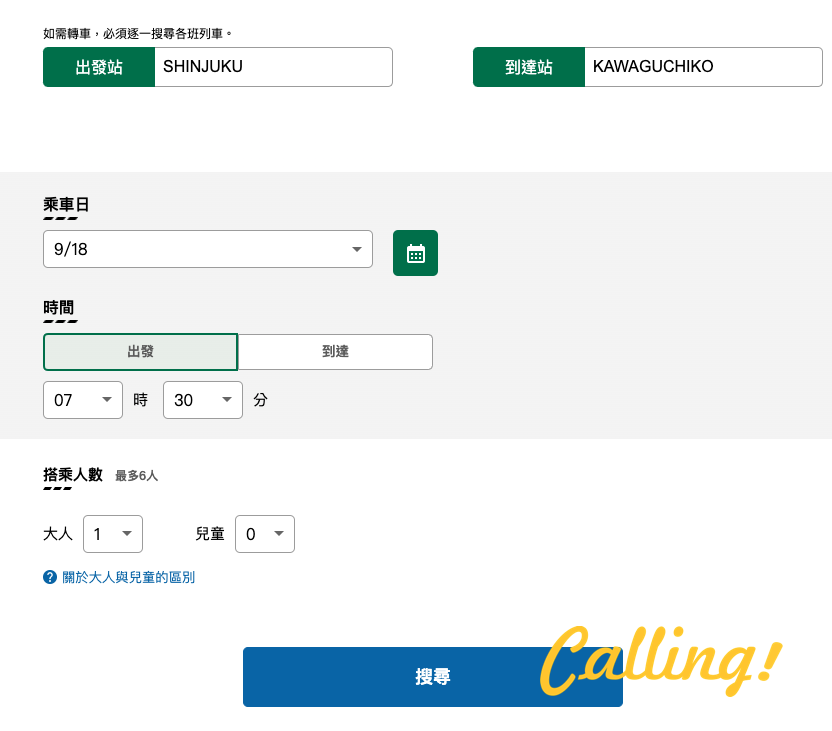Open the 兒童 child count dropdown
Viewport: 832px width, 731px height.
point(265,534)
